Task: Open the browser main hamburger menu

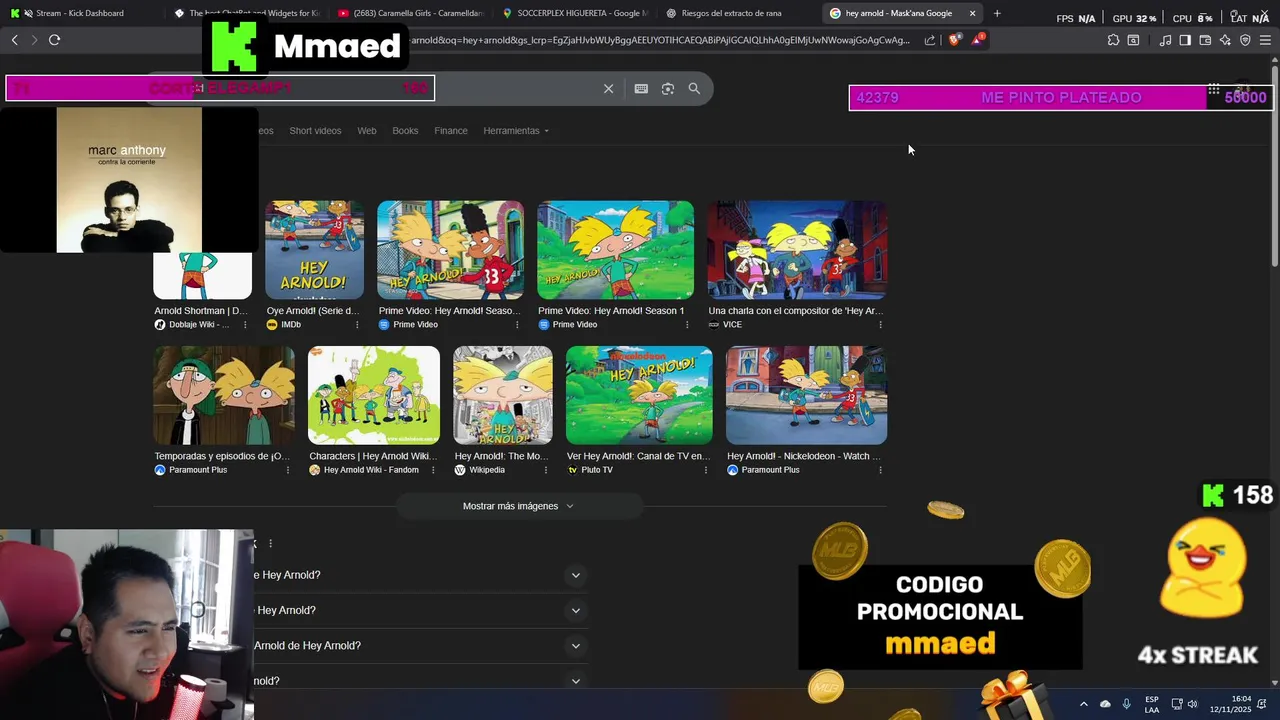Action: [1265, 40]
